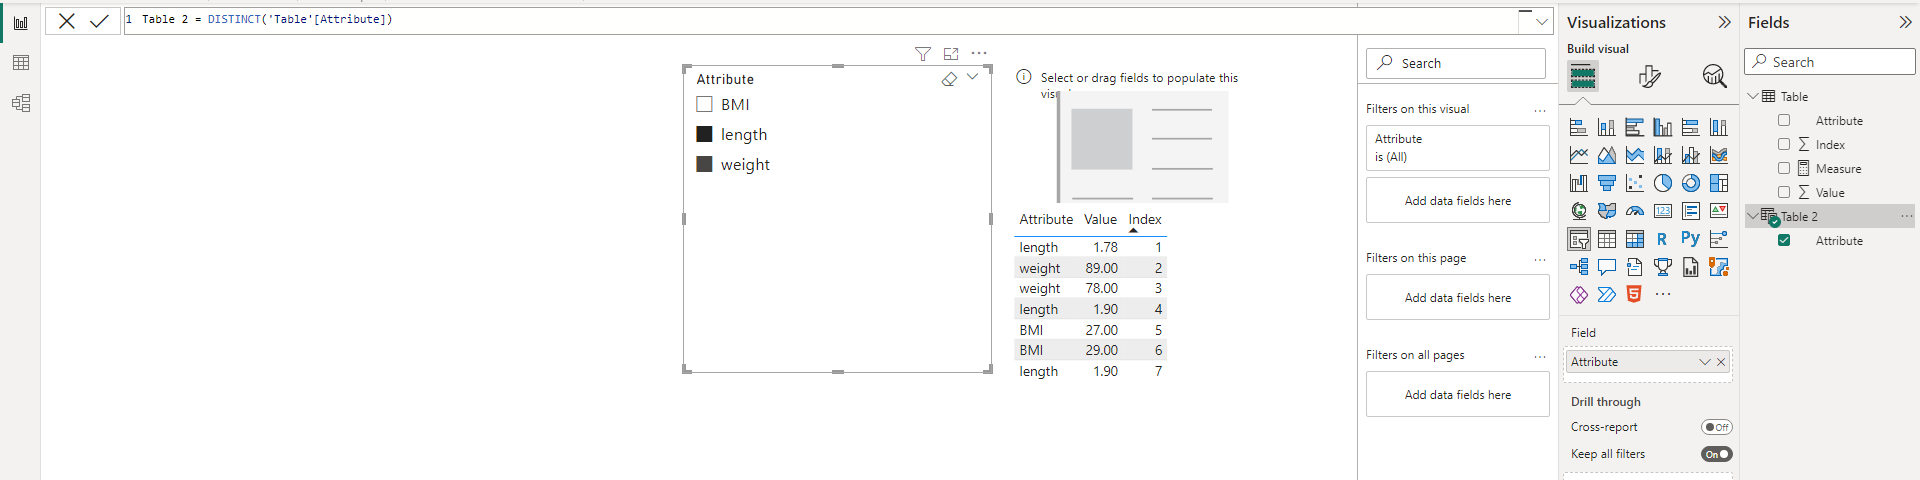The image size is (1920, 480).
Task: Turn off the Keep all filters toggle
Action: [x=1716, y=454]
